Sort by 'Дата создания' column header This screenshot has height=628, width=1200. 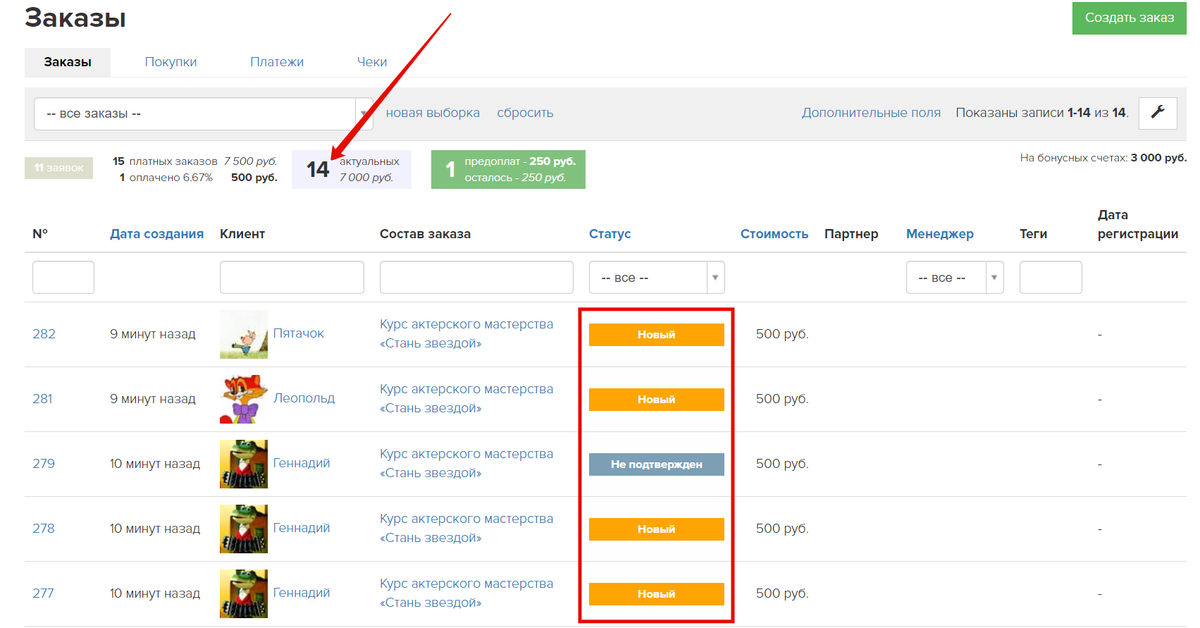[x=157, y=234]
